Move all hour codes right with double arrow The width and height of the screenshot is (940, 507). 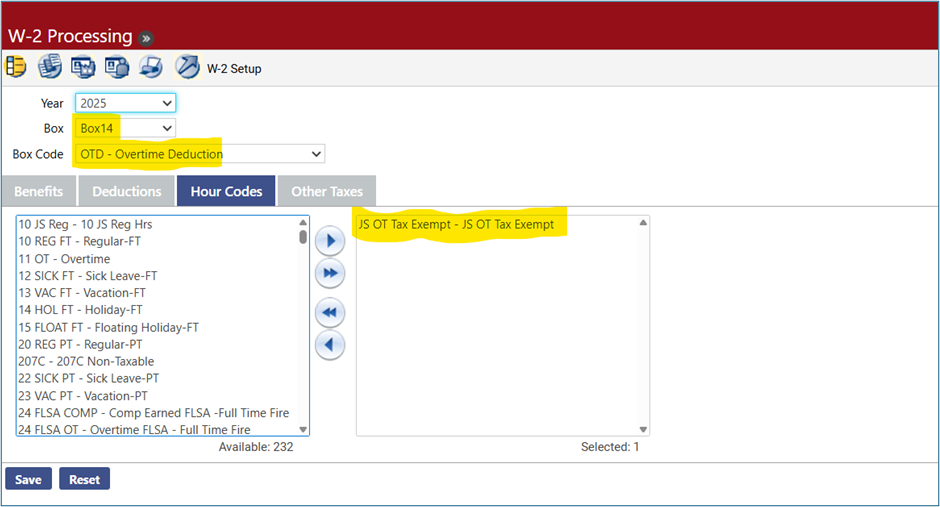click(330, 273)
